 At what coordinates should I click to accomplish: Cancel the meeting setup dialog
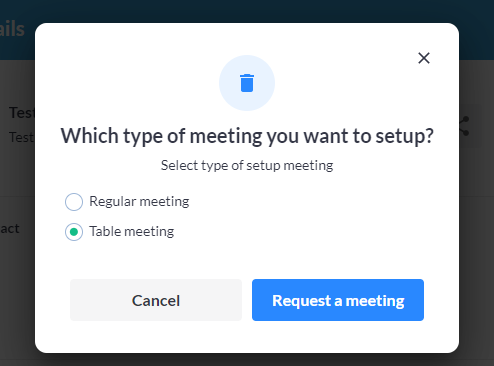(x=156, y=300)
